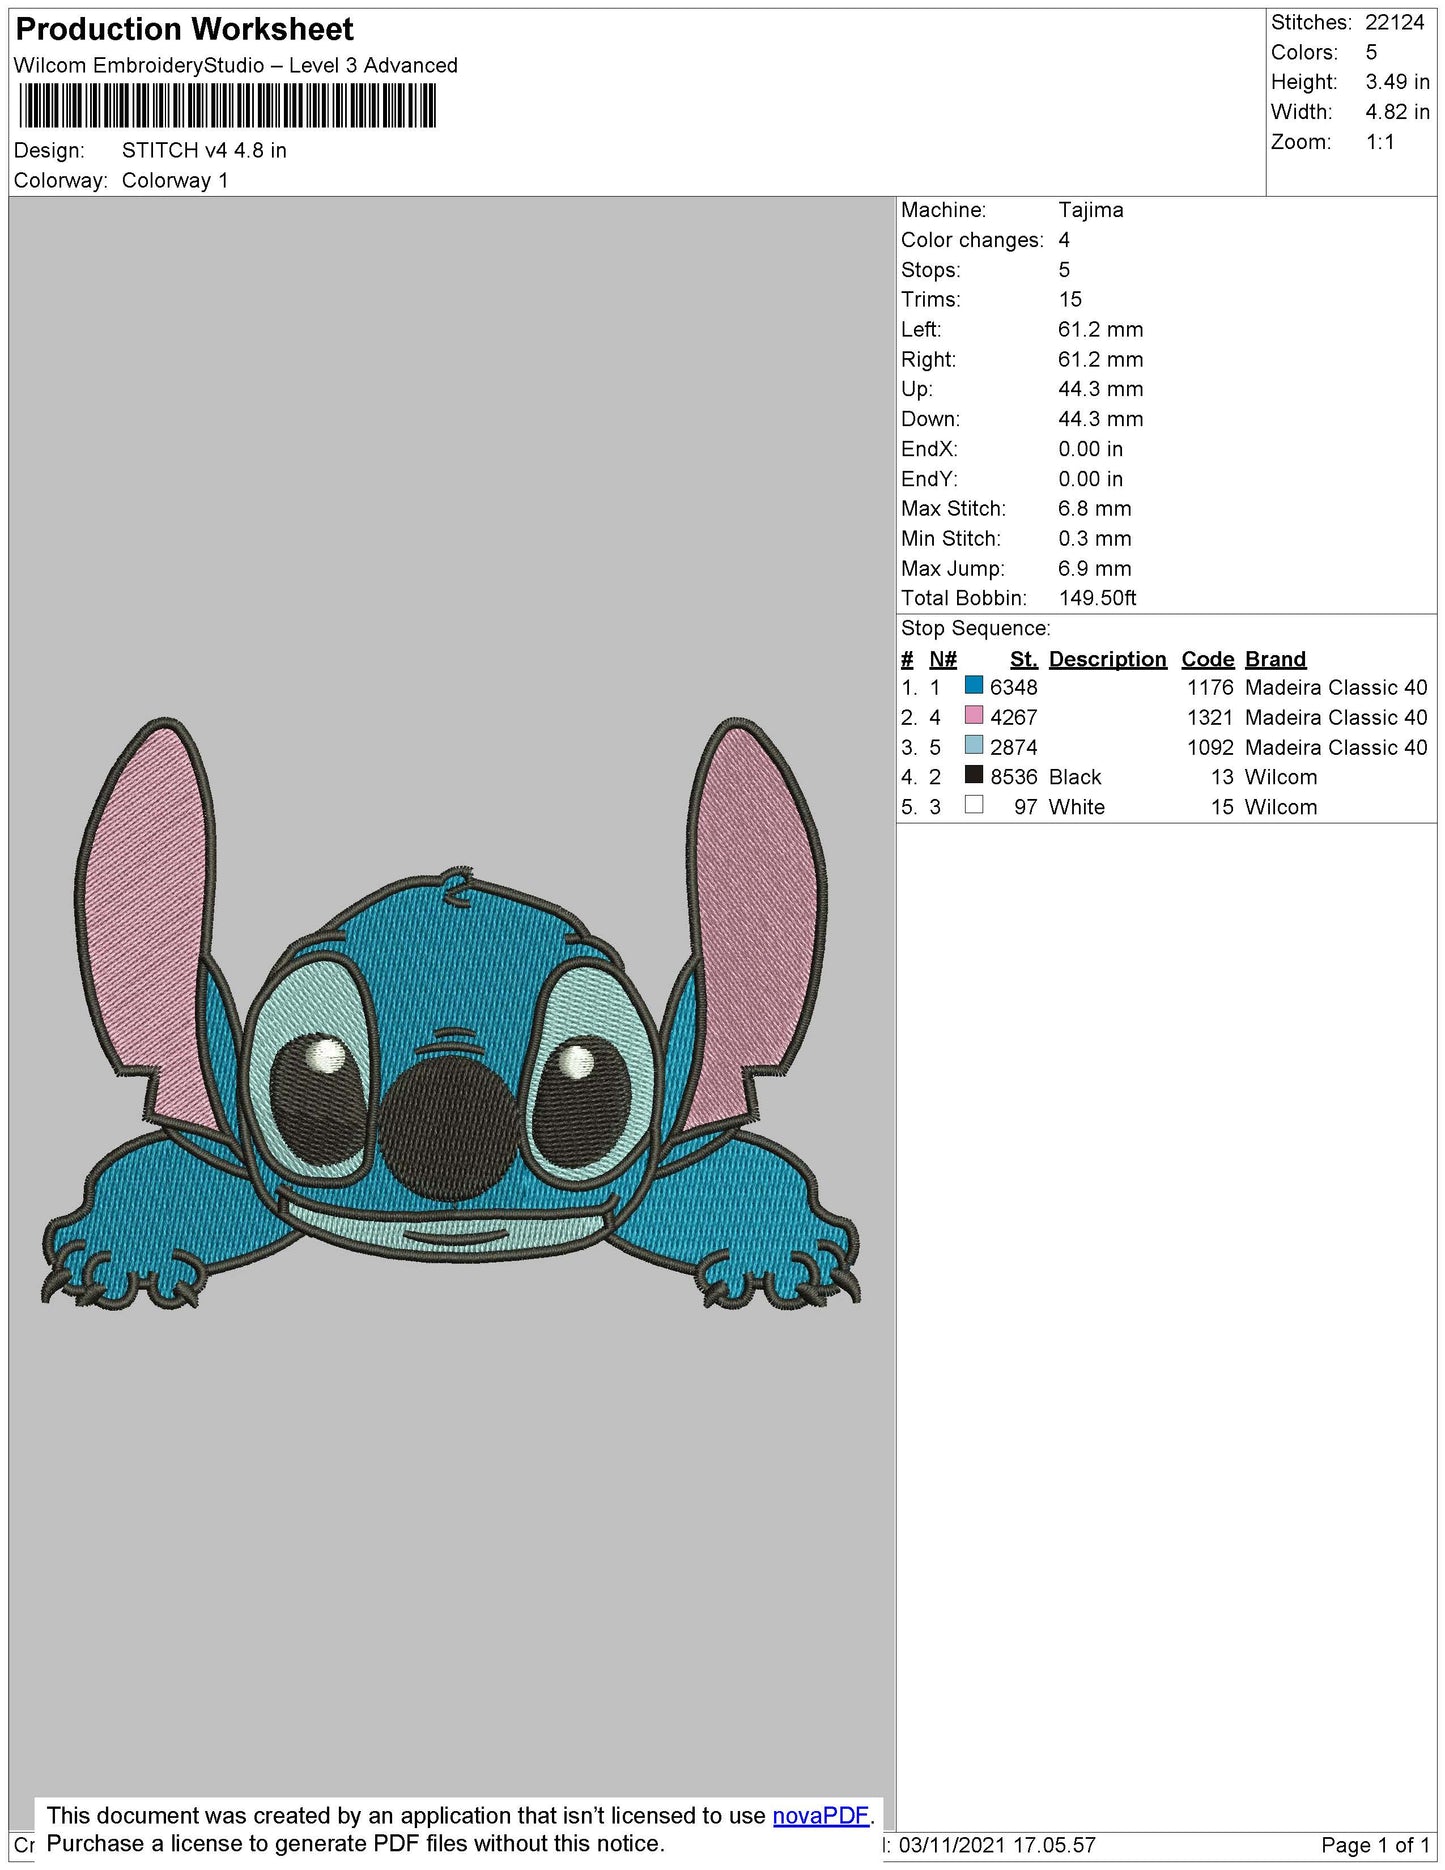Click the 'White' description in row 5

[x=1076, y=807]
